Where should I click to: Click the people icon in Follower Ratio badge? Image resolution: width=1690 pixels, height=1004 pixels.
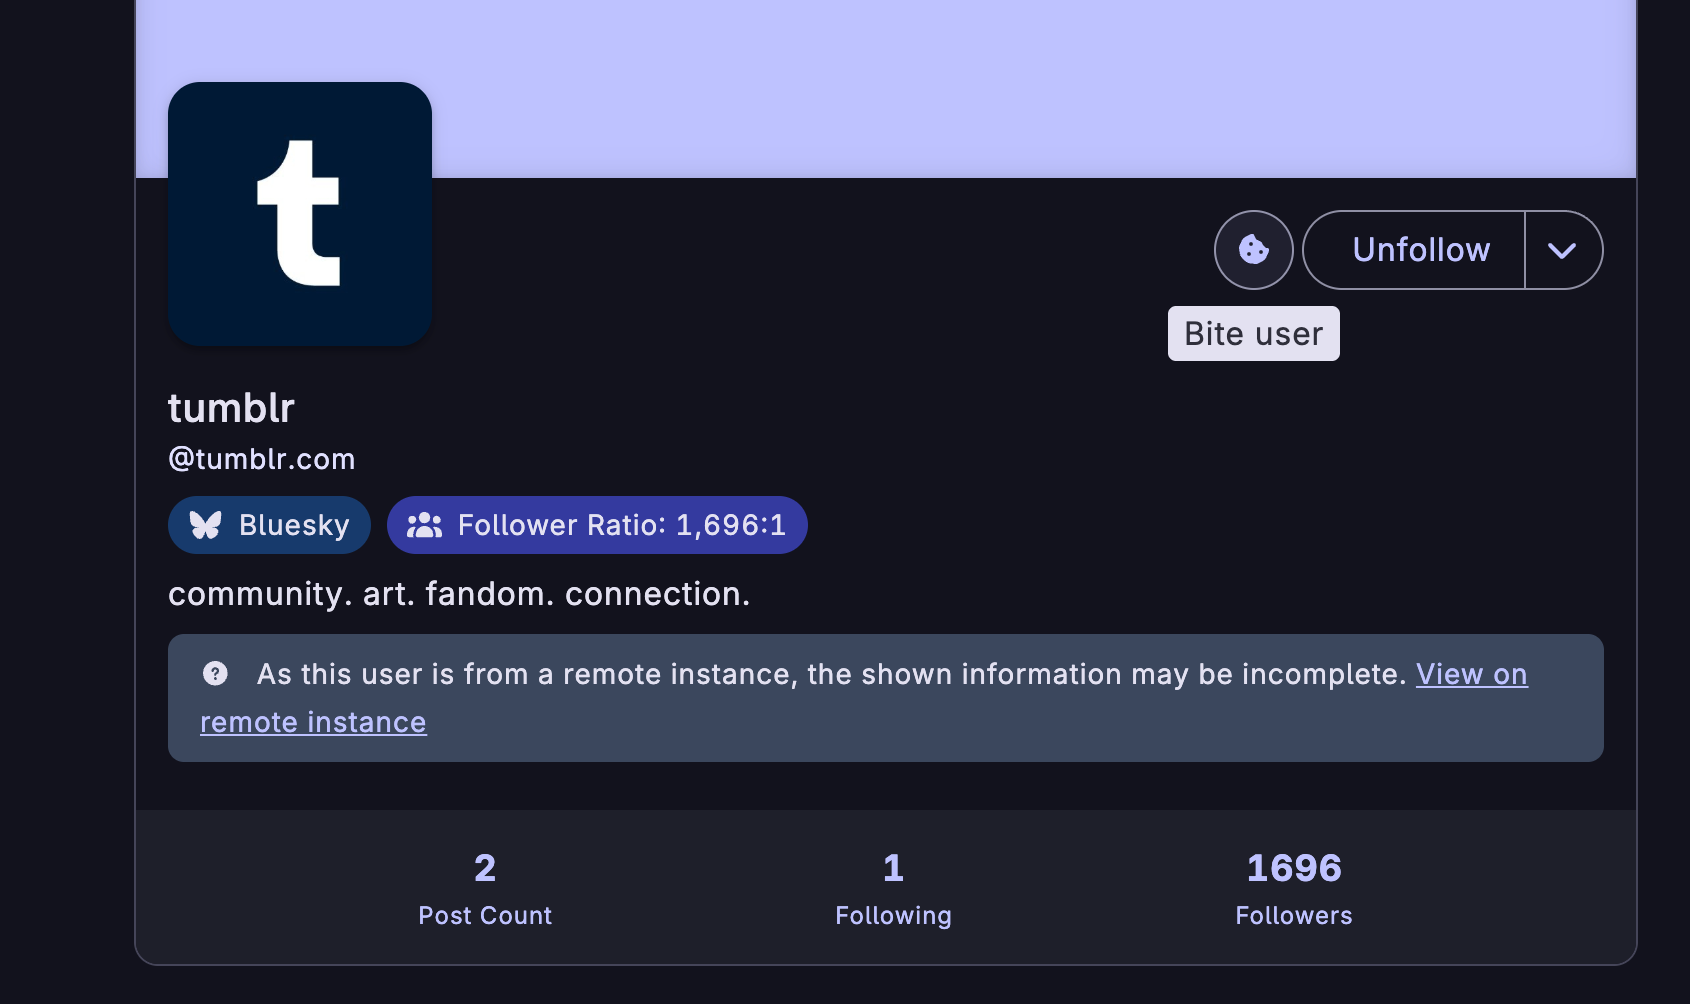[424, 525]
